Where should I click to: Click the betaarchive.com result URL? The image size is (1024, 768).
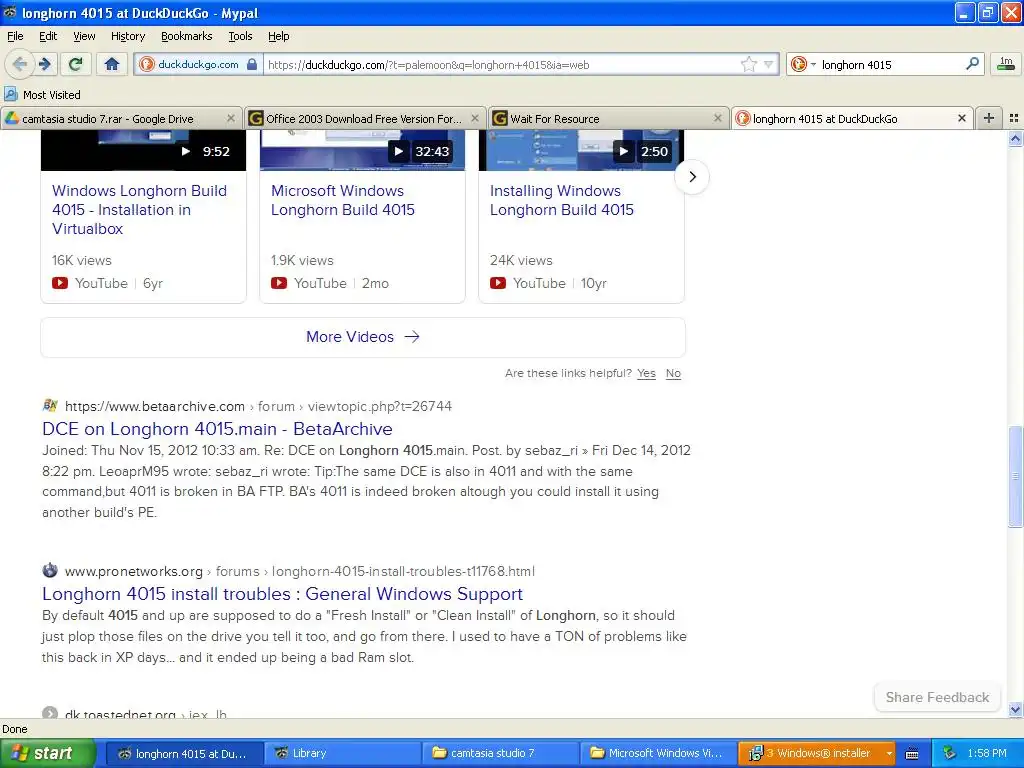coord(259,406)
